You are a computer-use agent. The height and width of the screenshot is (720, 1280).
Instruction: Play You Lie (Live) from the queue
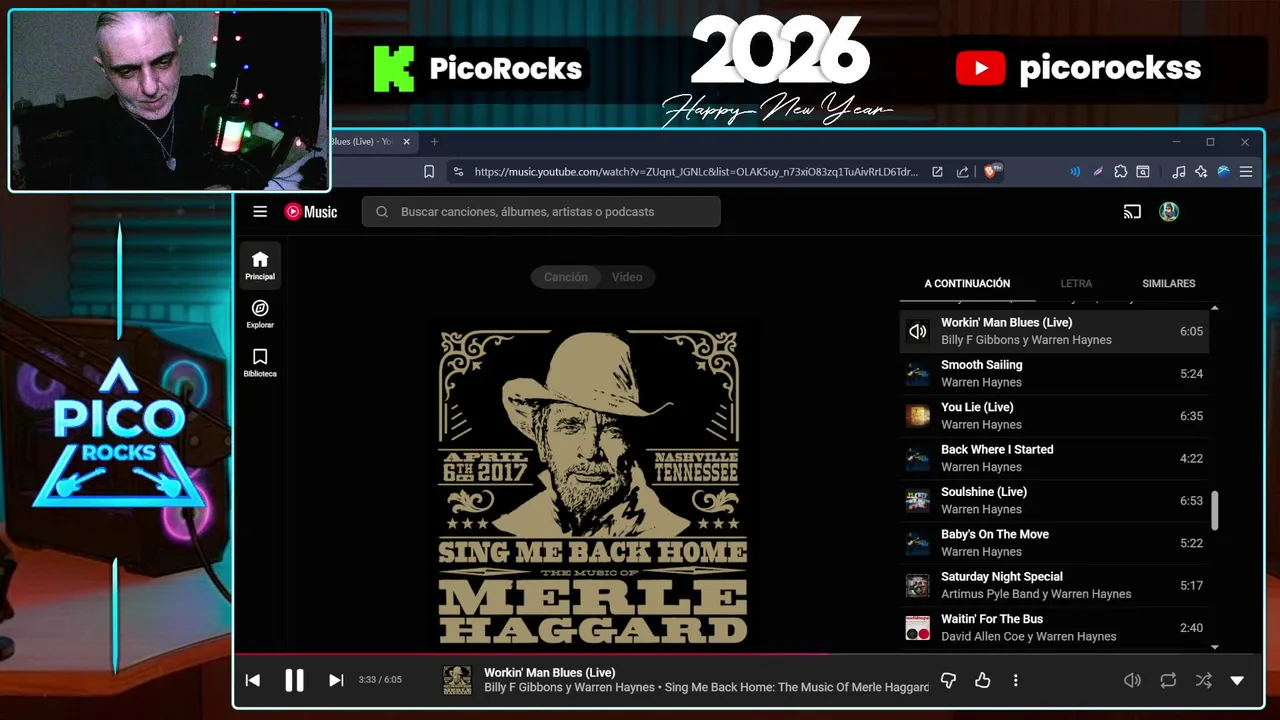click(x=1054, y=416)
